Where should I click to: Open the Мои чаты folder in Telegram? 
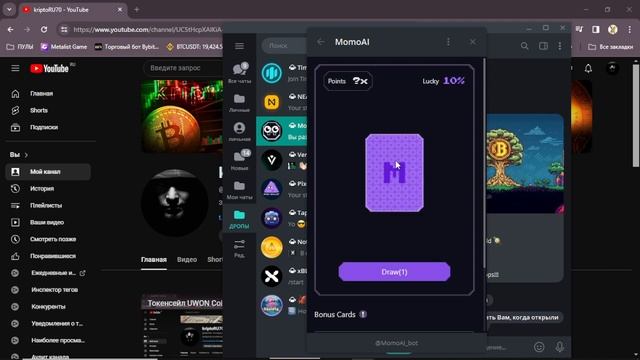(240, 190)
